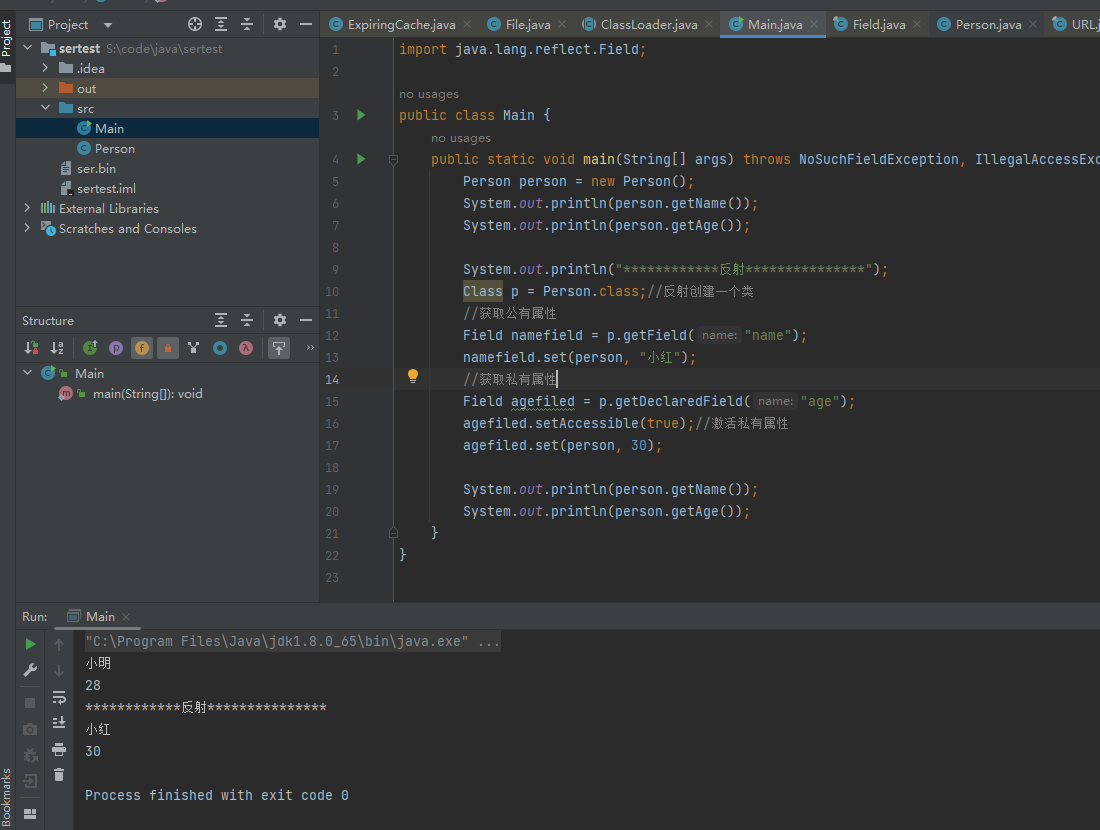This screenshot has height=830, width=1100.
Task: Expand all nodes in the Structure panel
Action: tap(221, 321)
